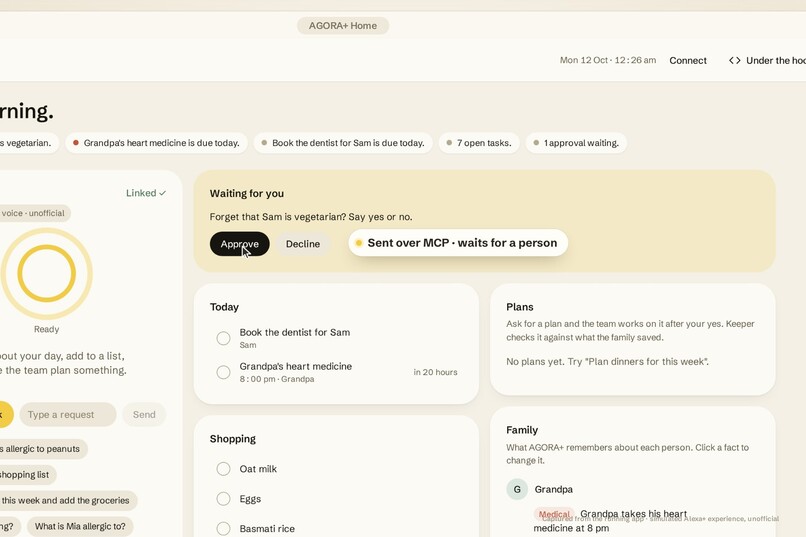
Task: Click the 'voice · unofficial' badge
Action: (x=34, y=213)
